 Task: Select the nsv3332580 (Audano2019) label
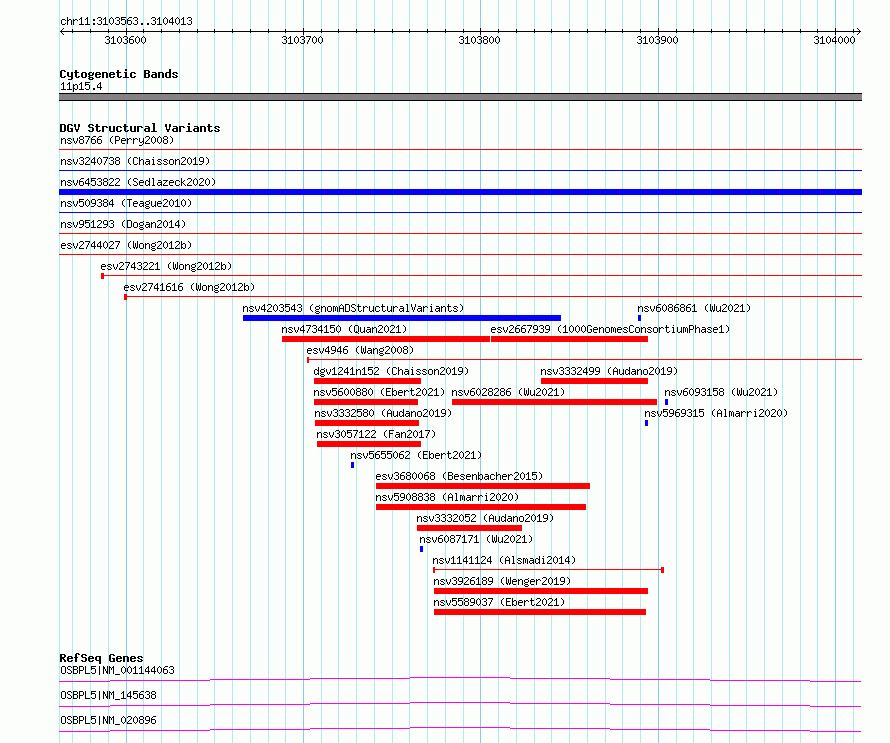point(383,413)
